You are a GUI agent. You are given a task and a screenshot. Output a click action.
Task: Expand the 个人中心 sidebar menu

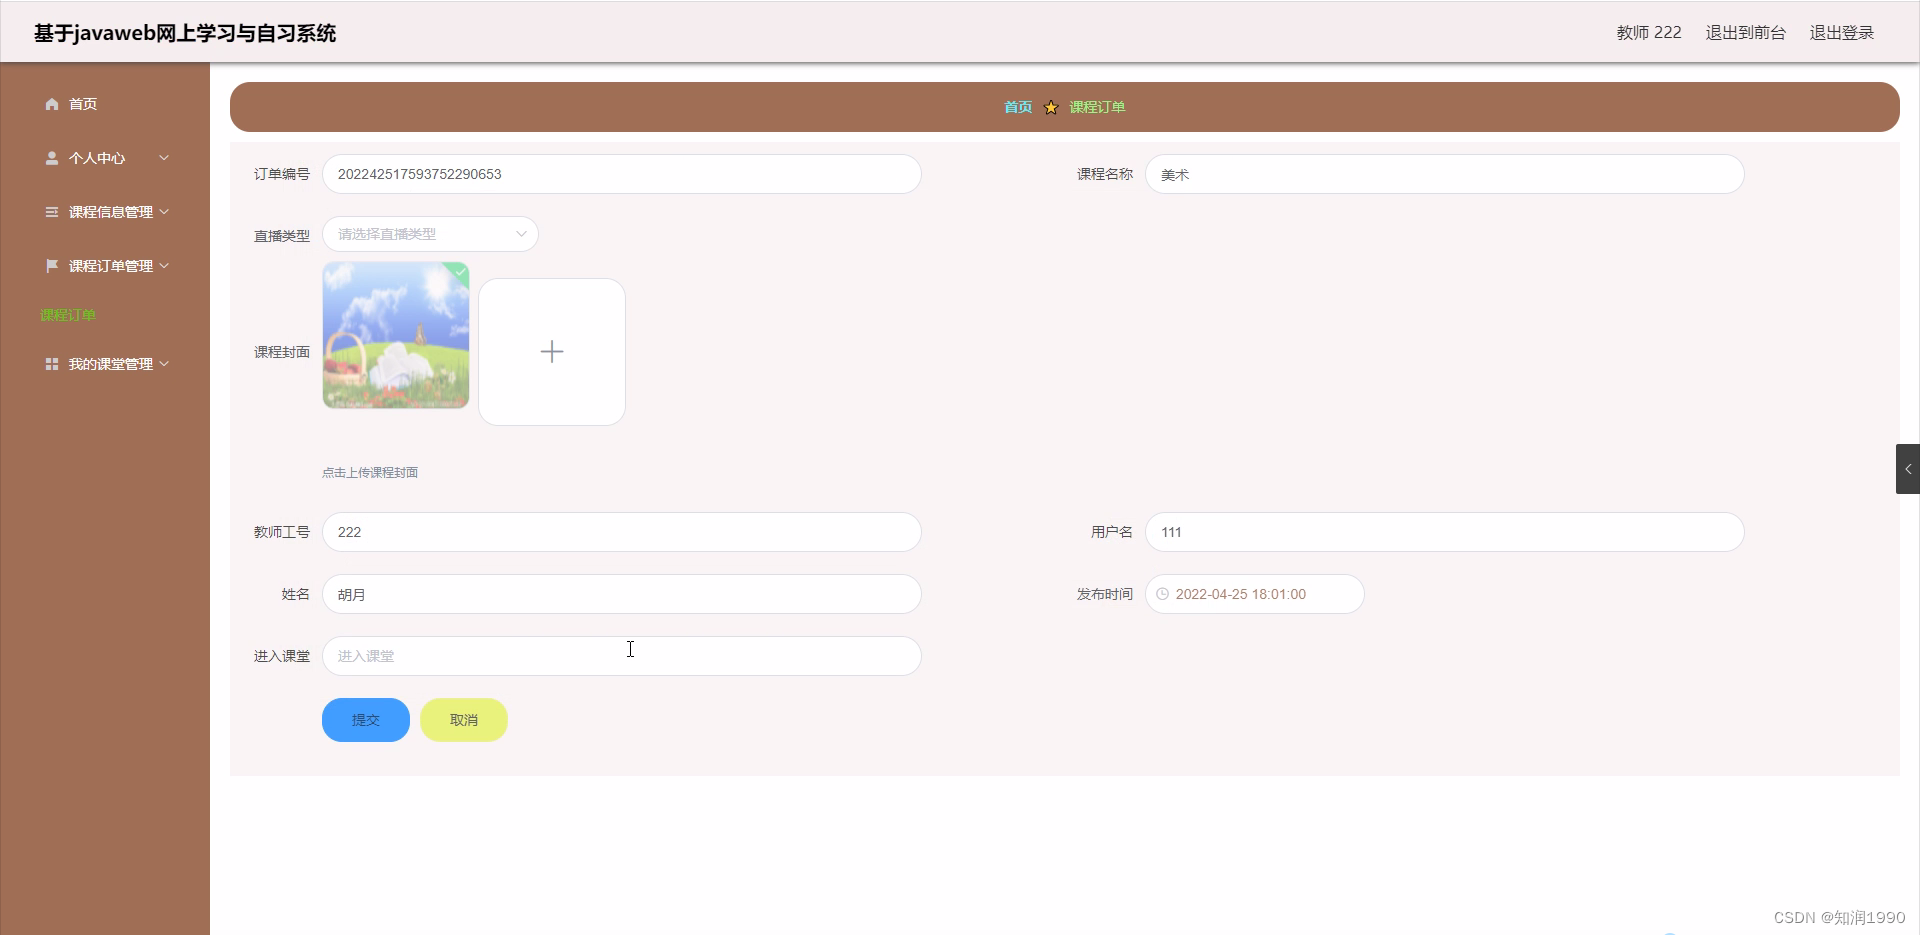pos(163,157)
